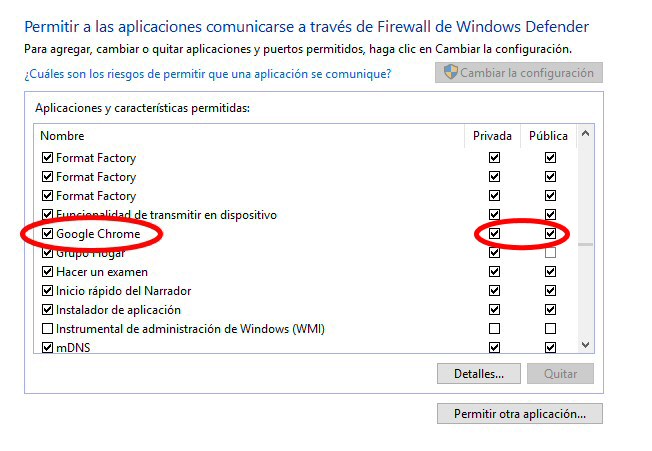The width and height of the screenshot is (652, 451).
Task: Open Detalles for the selected application
Action: click(478, 373)
